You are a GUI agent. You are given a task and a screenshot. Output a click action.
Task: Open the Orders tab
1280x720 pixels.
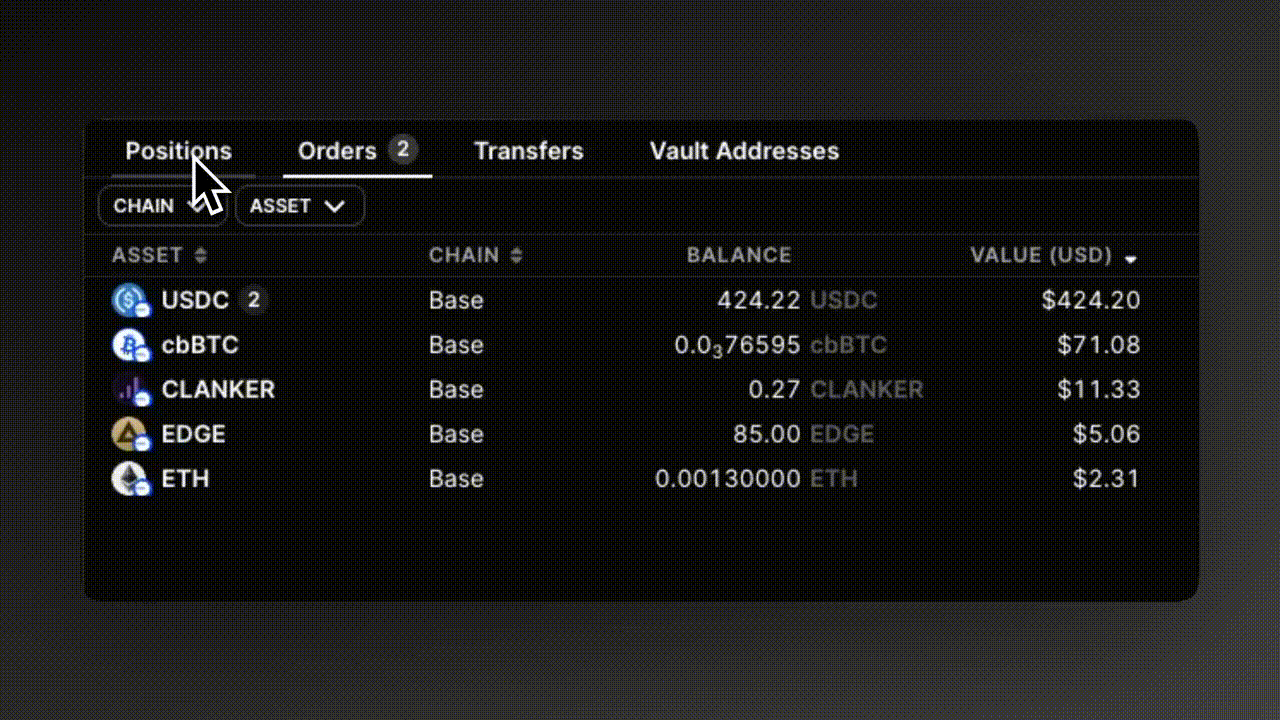tap(337, 151)
